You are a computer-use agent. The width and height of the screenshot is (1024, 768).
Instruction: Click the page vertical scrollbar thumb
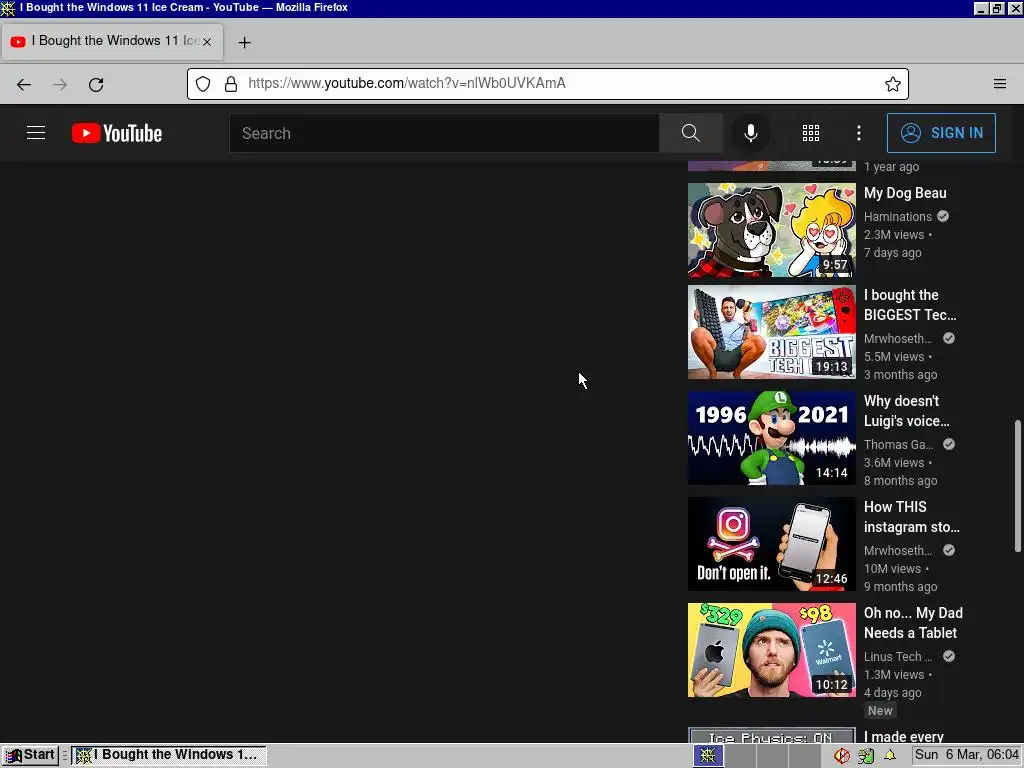pos(1017,486)
